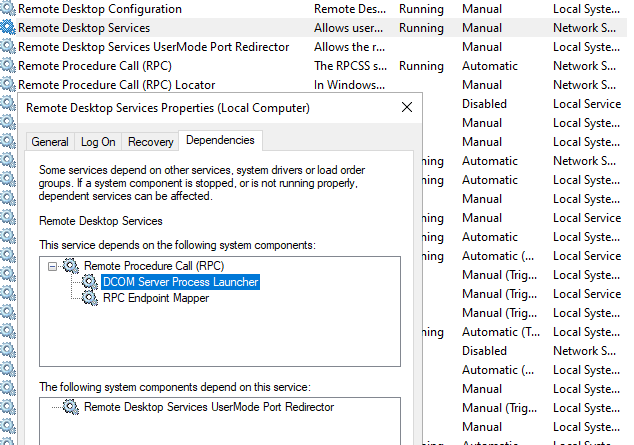The width and height of the screenshot is (634, 445).
Task: Click the 'In Windows...' description cell
Action: coord(349,85)
